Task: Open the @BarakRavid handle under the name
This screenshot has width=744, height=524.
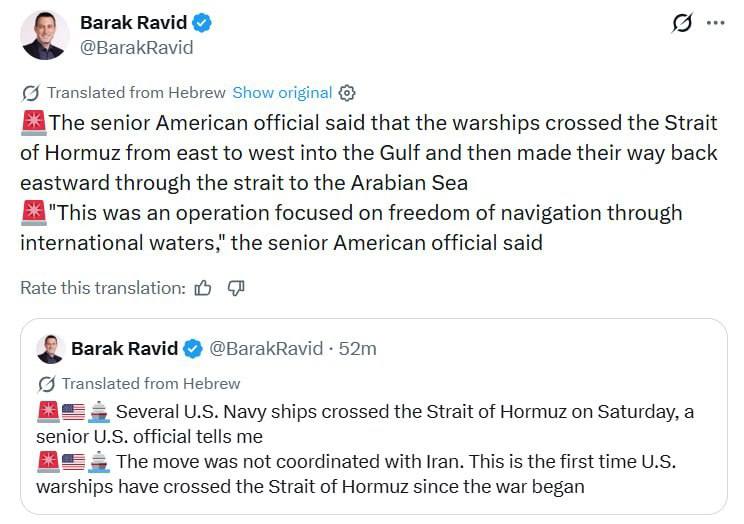Action: [136, 47]
